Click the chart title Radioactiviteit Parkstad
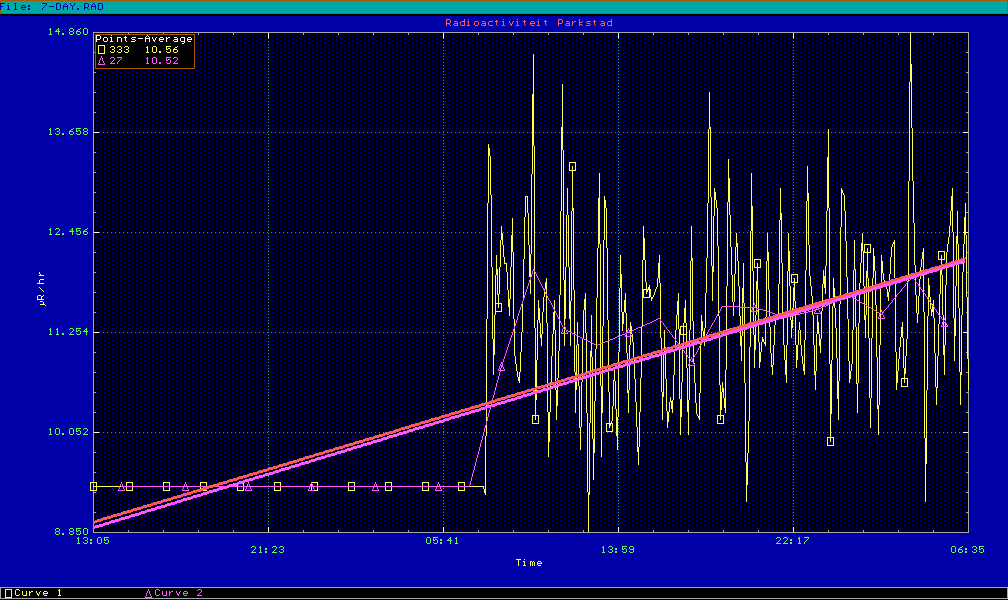1008x600 pixels. 529,22
